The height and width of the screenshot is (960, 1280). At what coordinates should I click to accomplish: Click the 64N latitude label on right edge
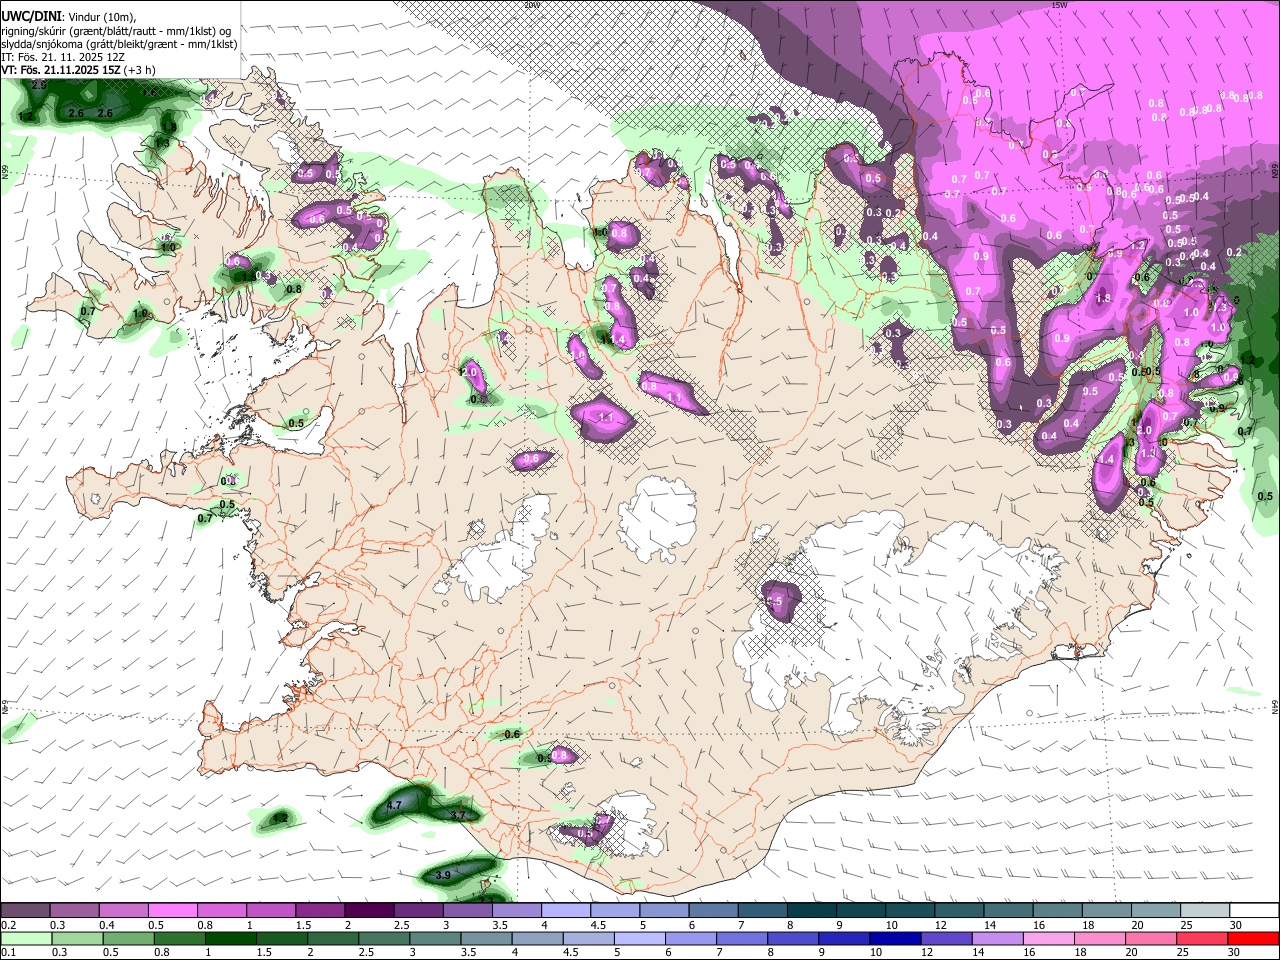1275,706
